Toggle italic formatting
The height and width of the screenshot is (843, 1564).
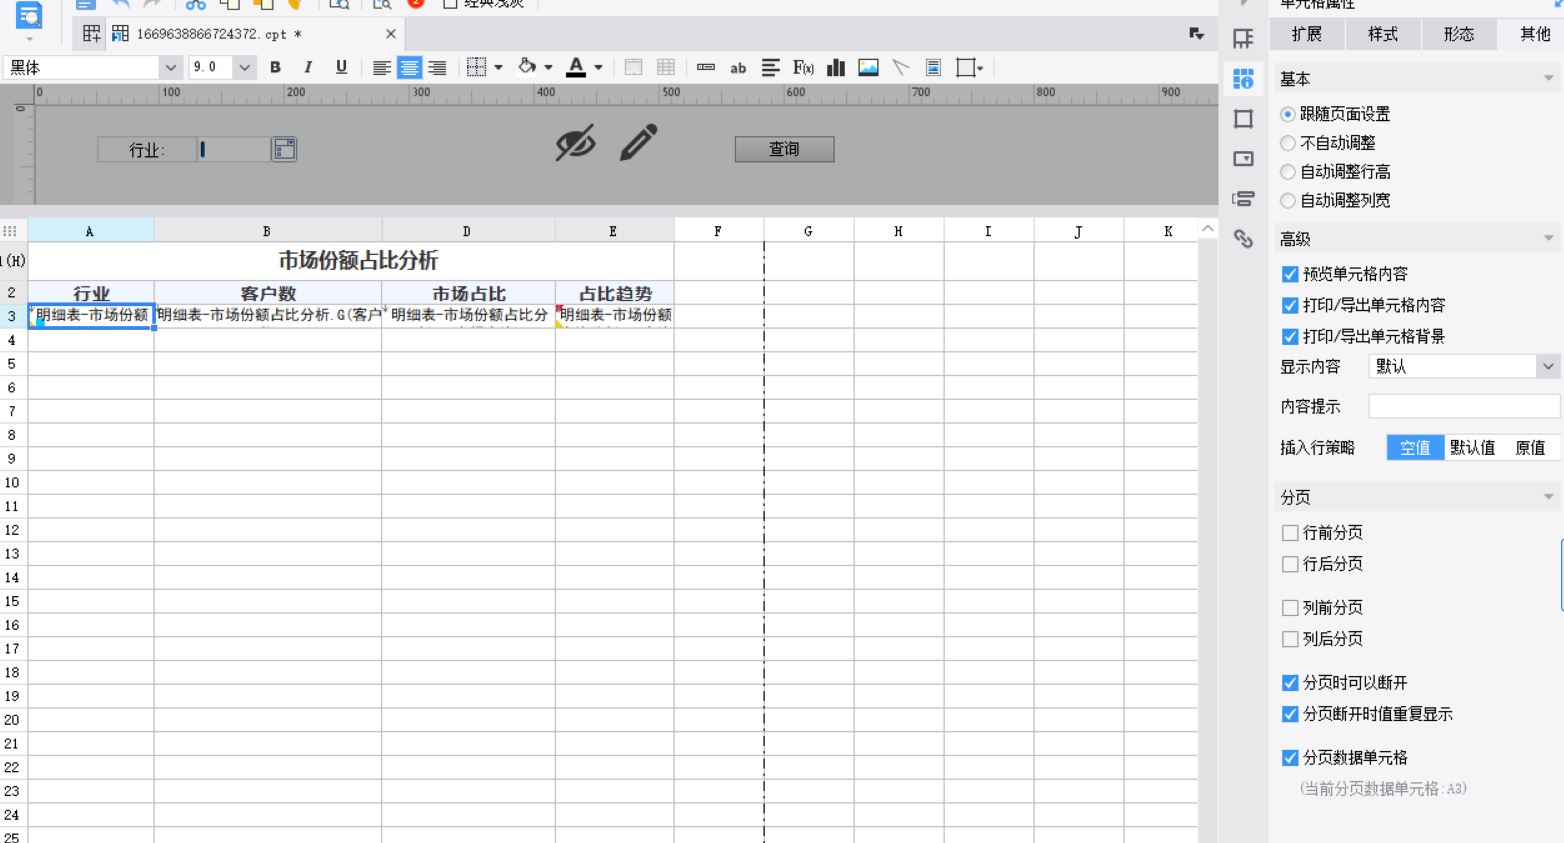pyautogui.click(x=308, y=67)
